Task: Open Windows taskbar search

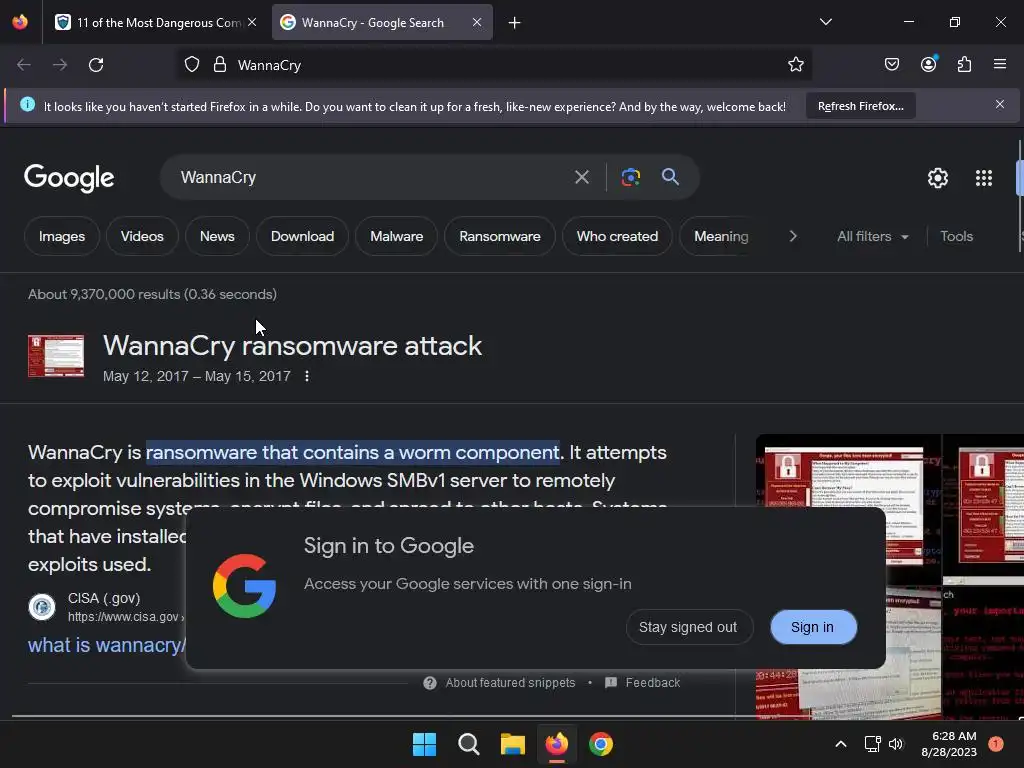Action: (x=468, y=744)
